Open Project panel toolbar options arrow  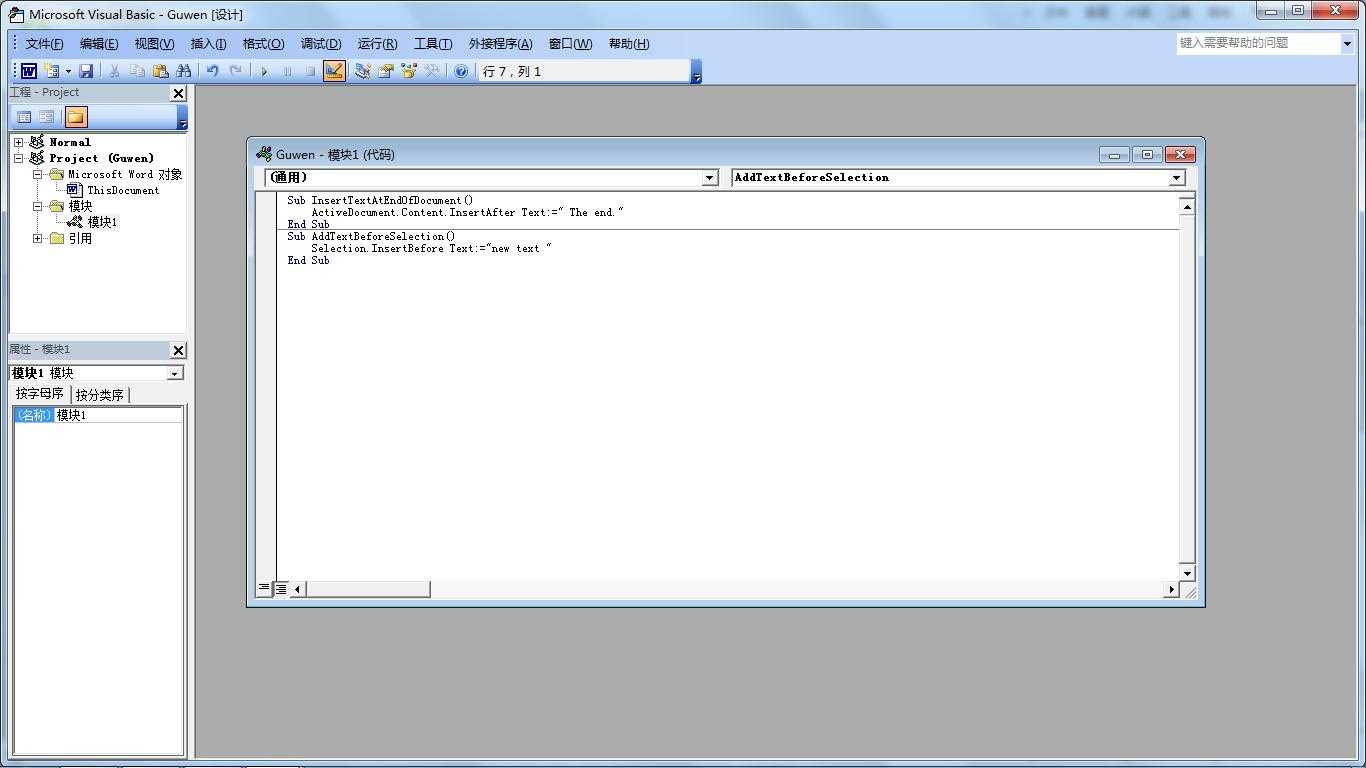click(182, 118)
